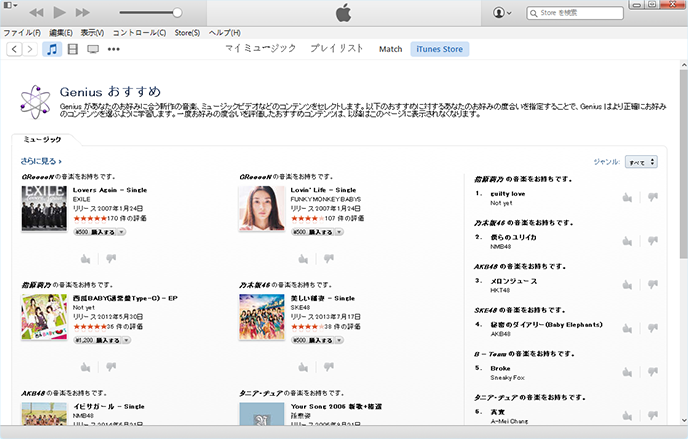Screen dimensions: 688x439
Task: Select the Music library icon
Action: click(52, 49)
